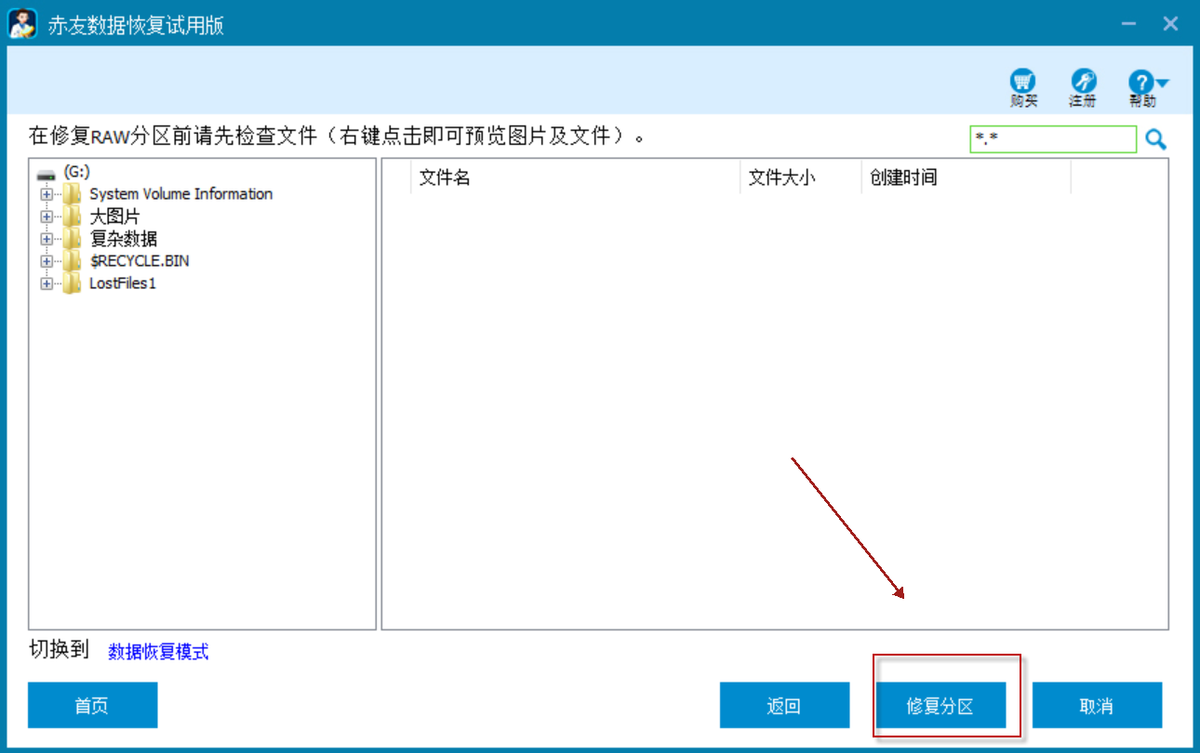Click the magnifier search icon
Screen dimensions: 1200x753
(1156, 140)
